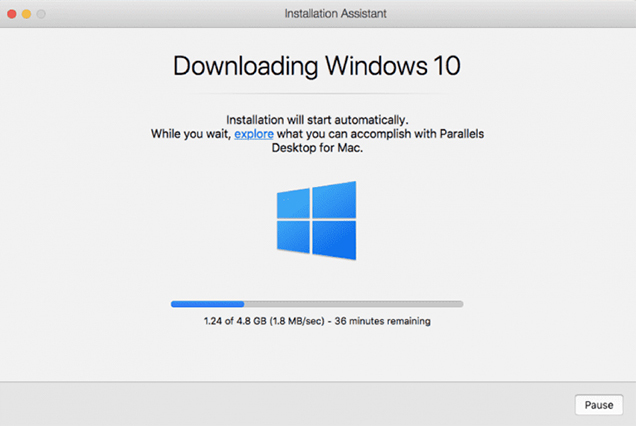The height and width of the screenshot is (426, 636).
Task: Minimize the window with the yellow button
Action: point(26,14)
